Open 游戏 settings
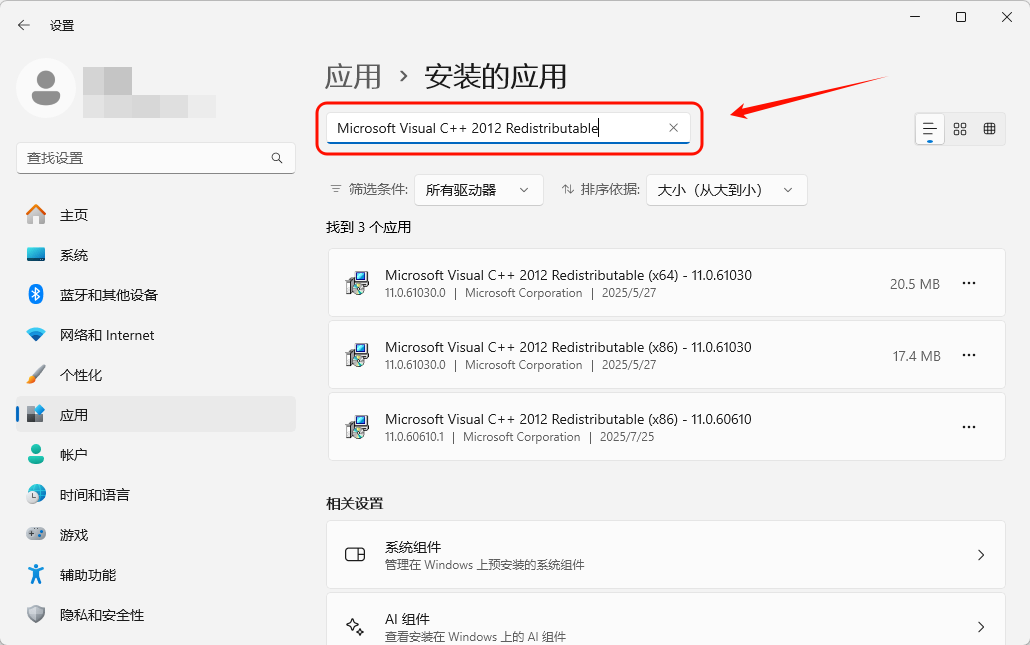 (156, 535)
